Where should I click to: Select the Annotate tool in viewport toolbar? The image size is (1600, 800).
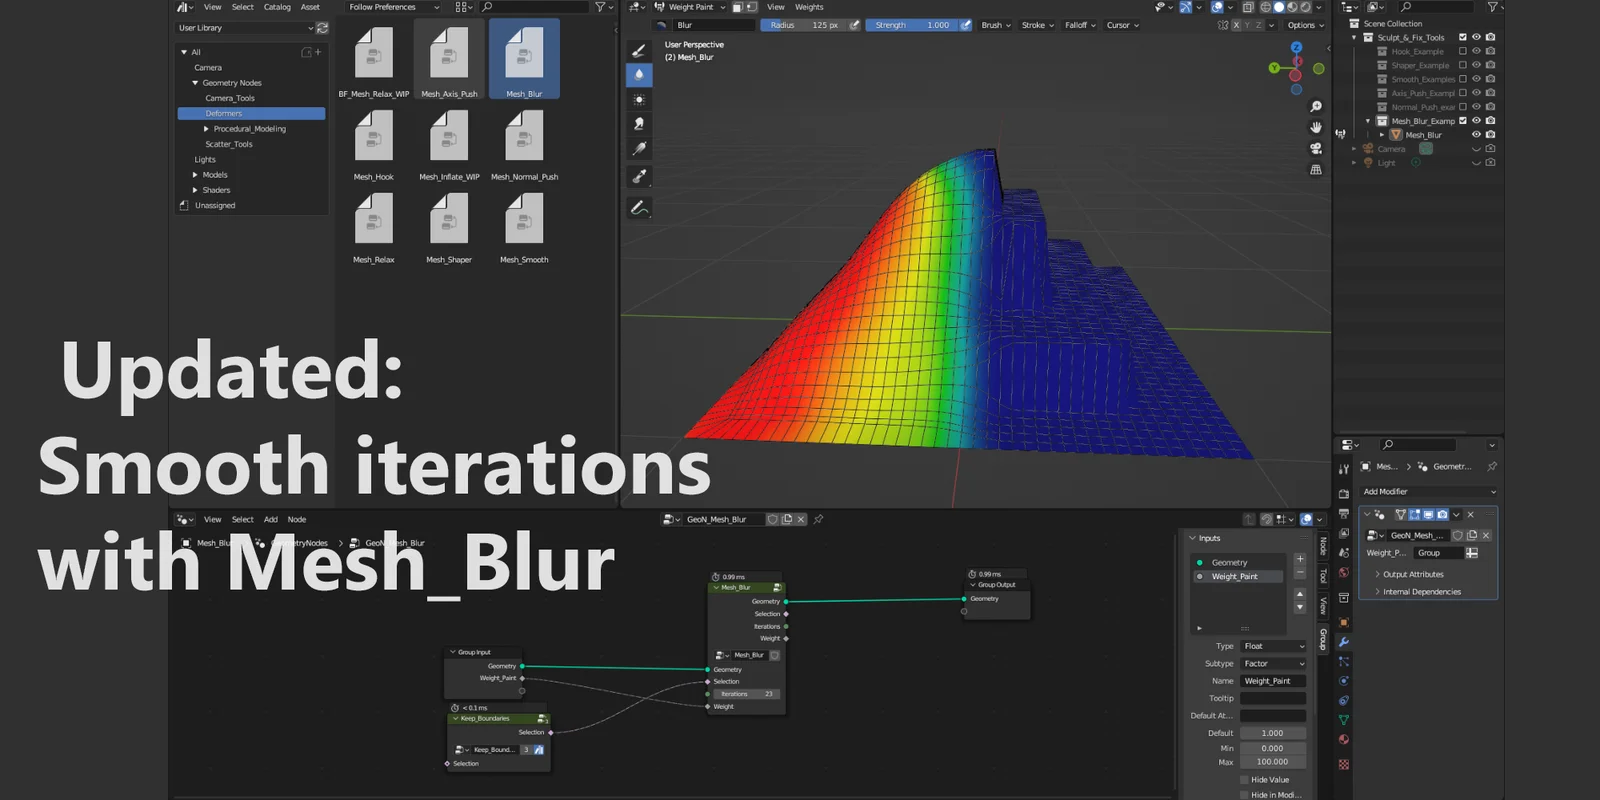[639, 208]
